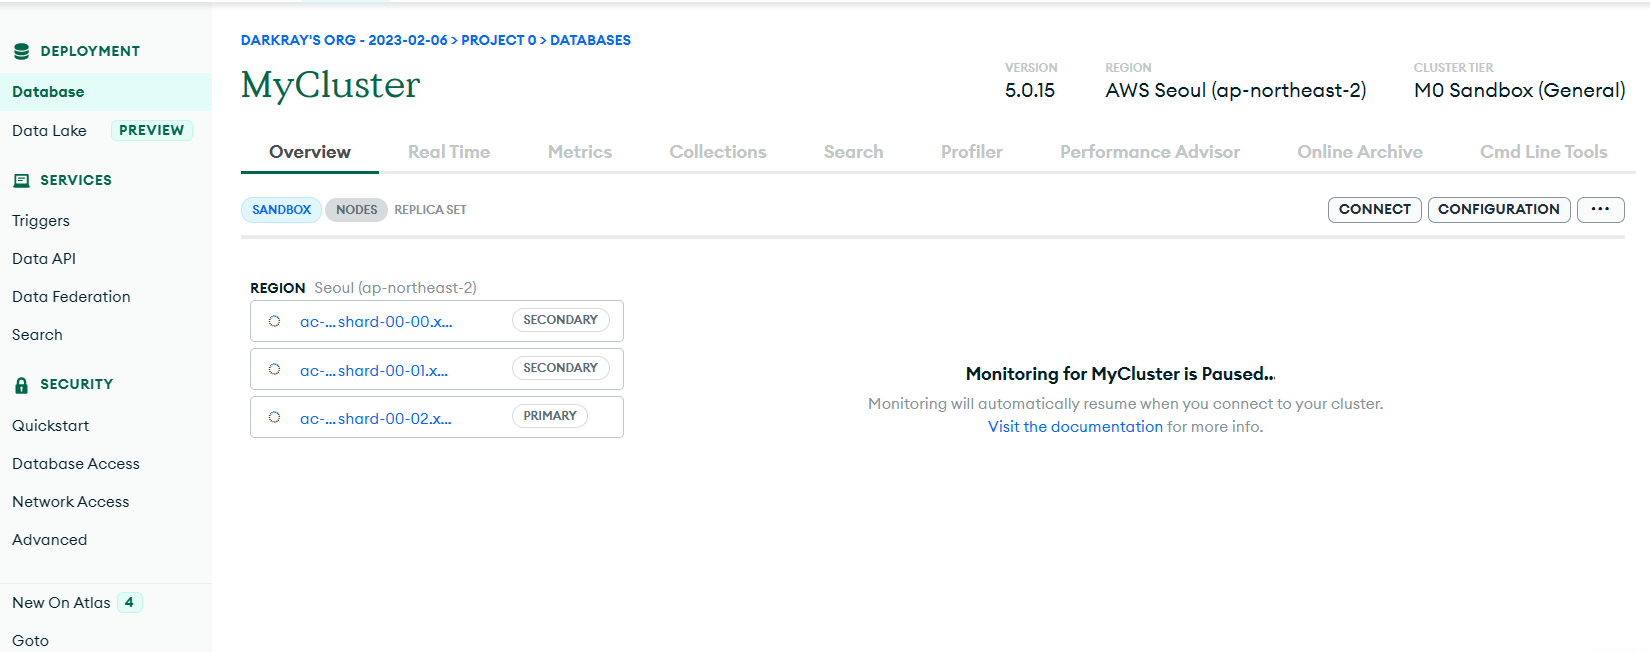The image size is (1650, 652).
Task: Click the New On Atlas count badge 4
Action: pos(129,602)
